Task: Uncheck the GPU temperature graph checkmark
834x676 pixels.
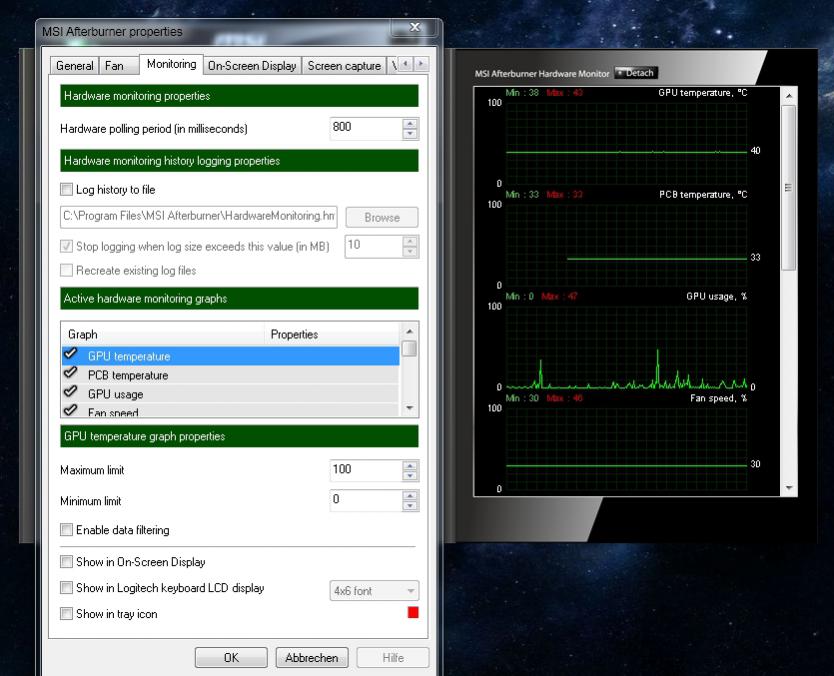Action: point(71,354)
